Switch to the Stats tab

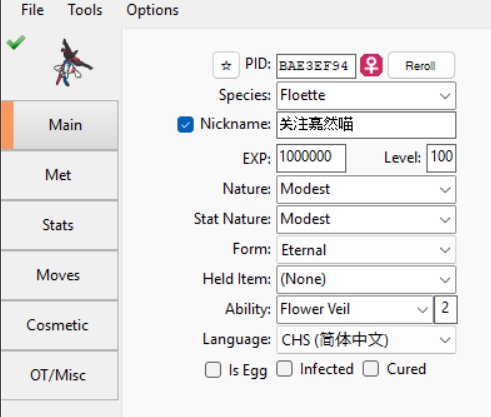[x=60, y=225]
